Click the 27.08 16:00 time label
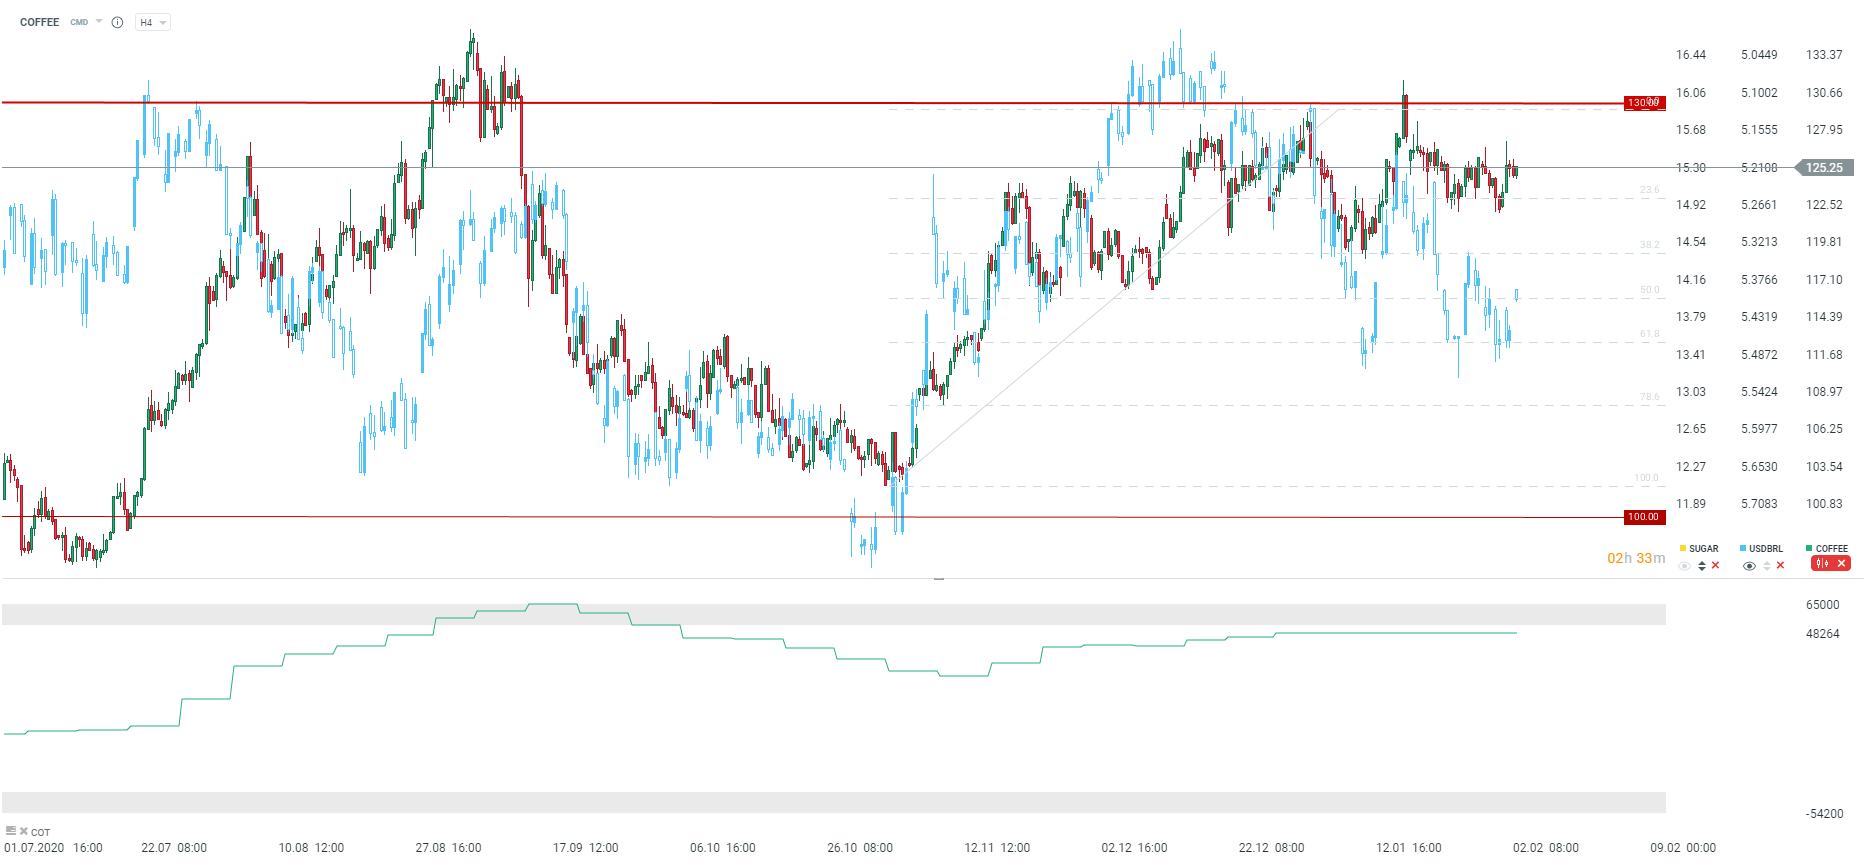Screen dimensions: 1866x865 (x=448, y=848)
